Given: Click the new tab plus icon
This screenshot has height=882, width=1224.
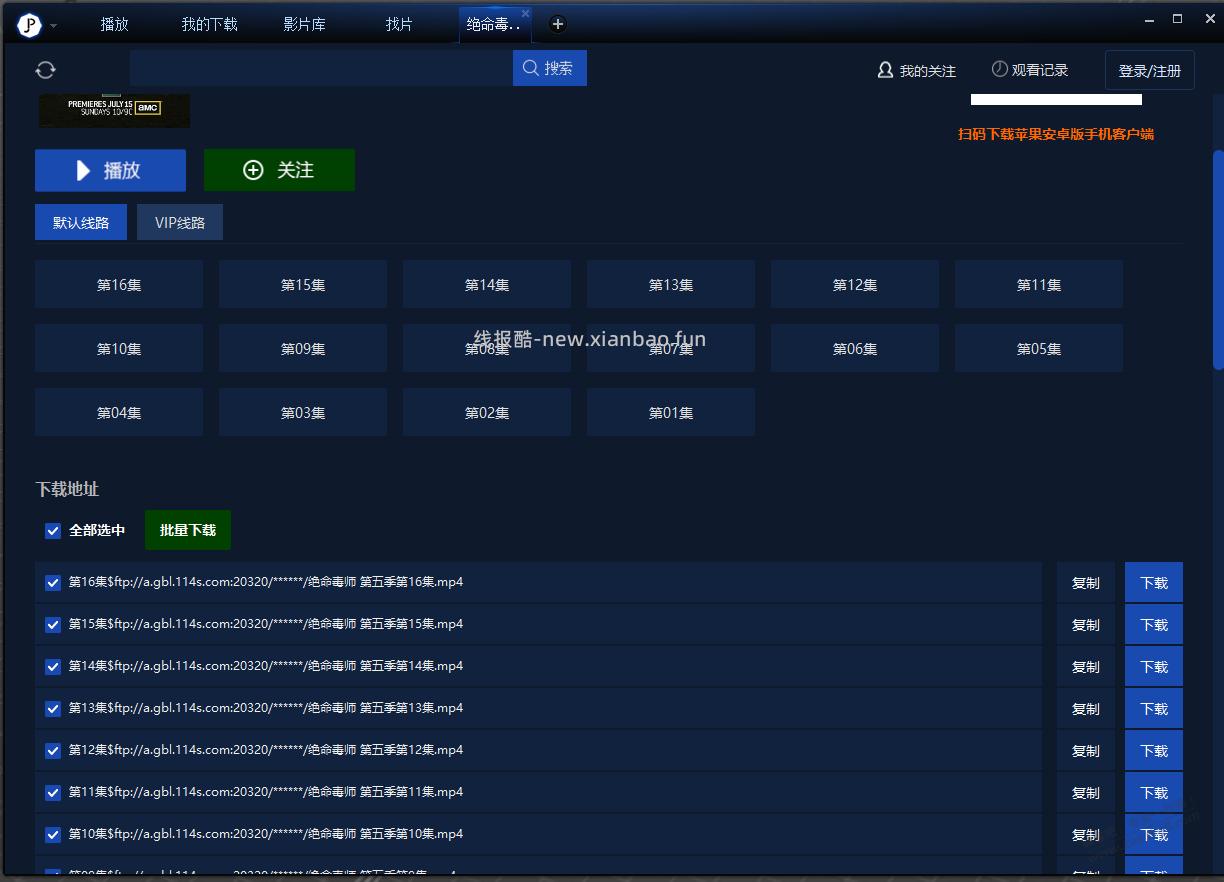Looking at the screenshot, I should (x=558, y=24).
